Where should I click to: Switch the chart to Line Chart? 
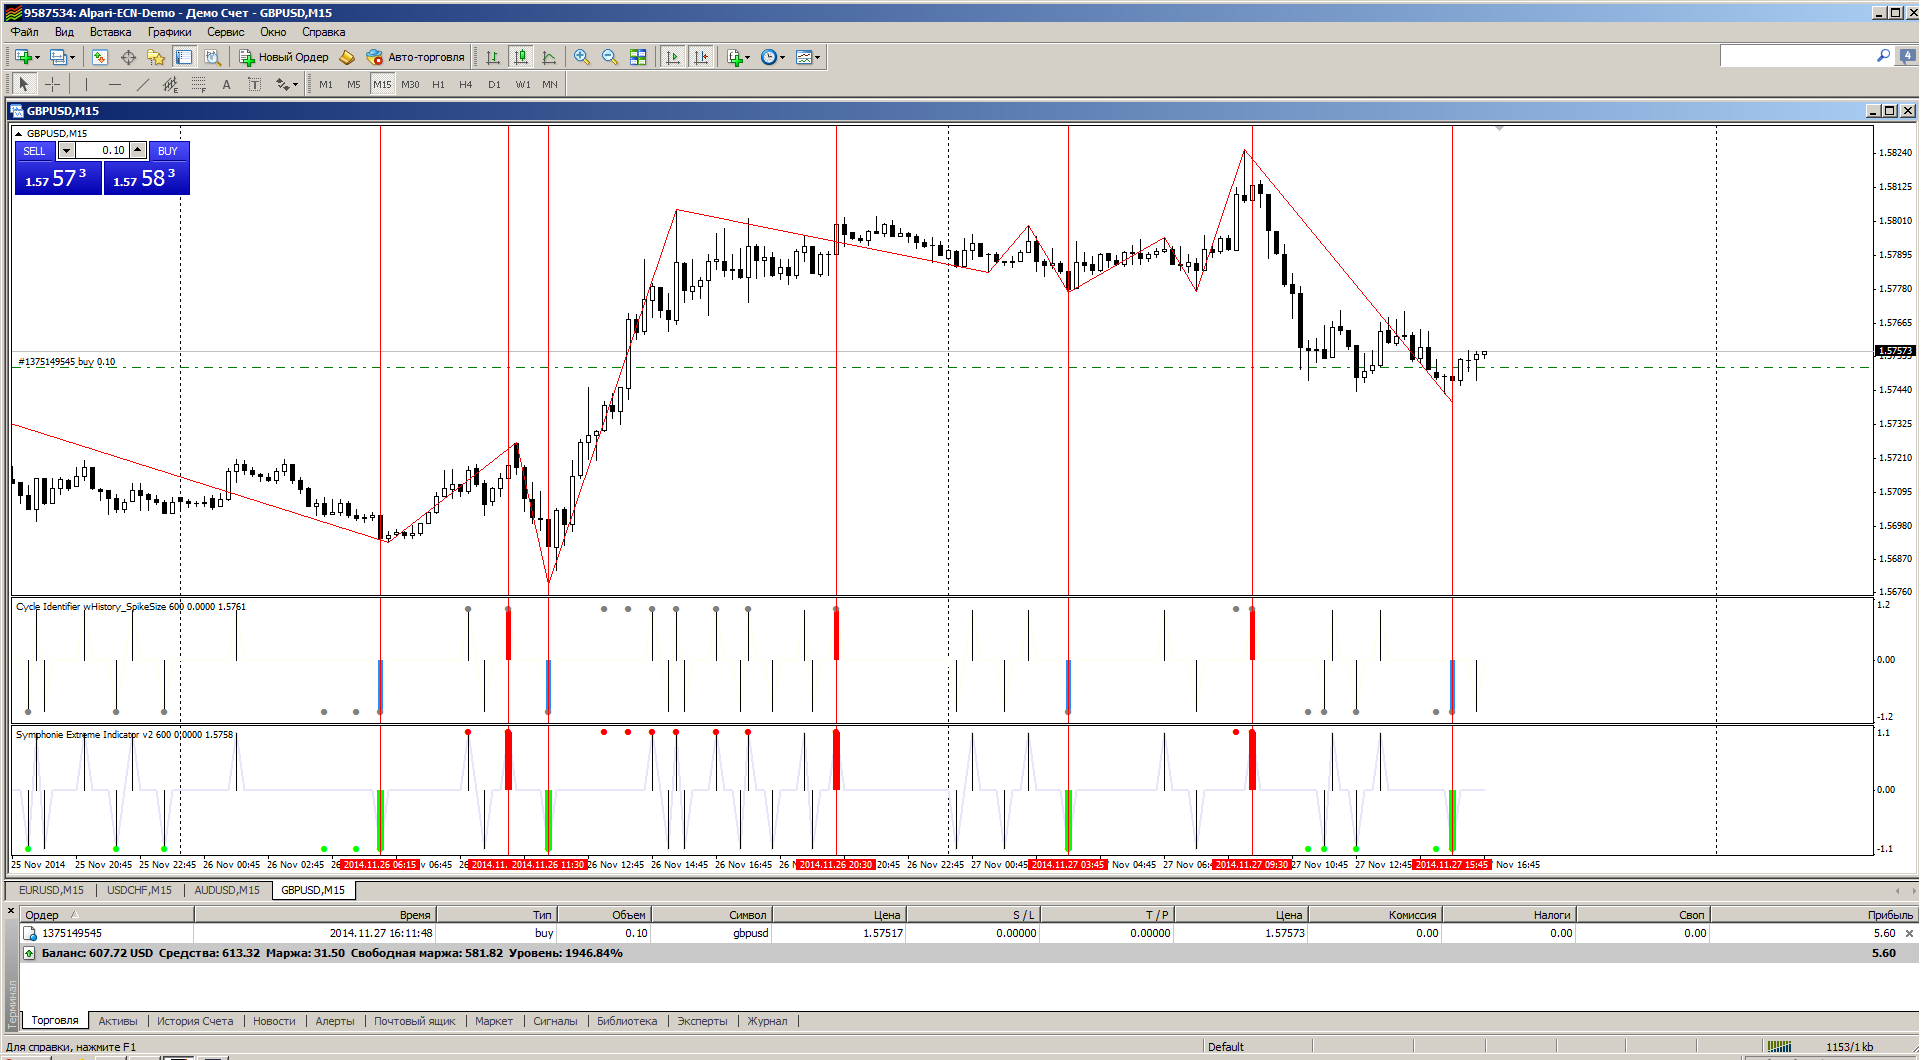click(x=549, y=57)
